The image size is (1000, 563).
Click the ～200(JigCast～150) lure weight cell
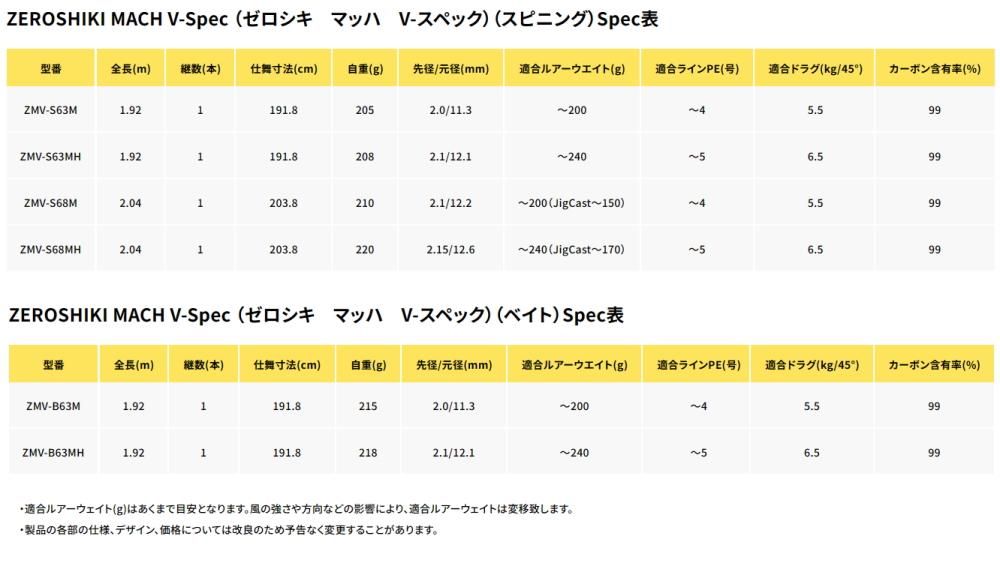point(571,203)
